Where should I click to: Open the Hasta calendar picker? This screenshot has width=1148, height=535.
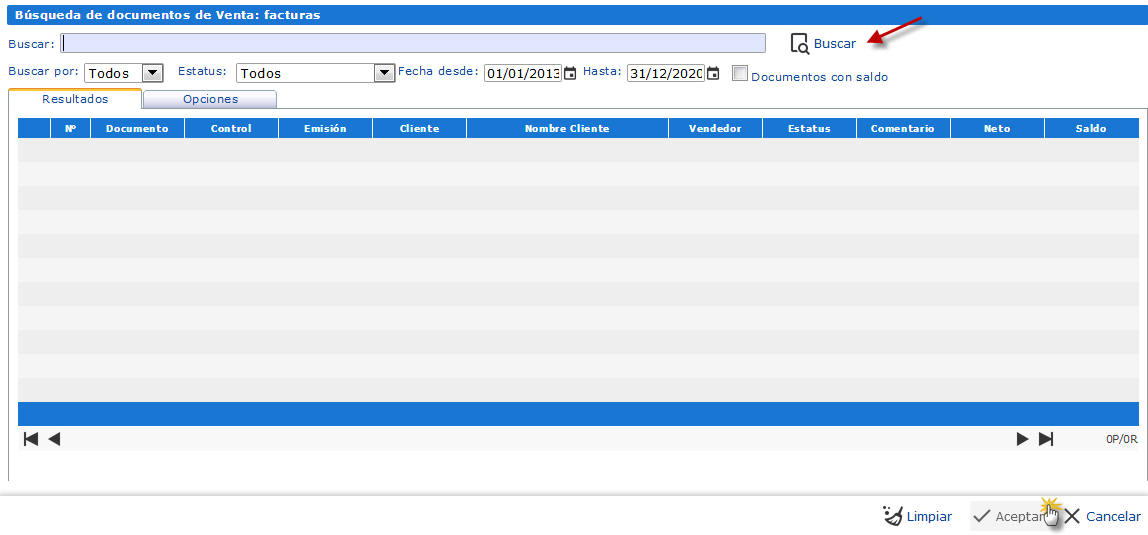[712, 73]
